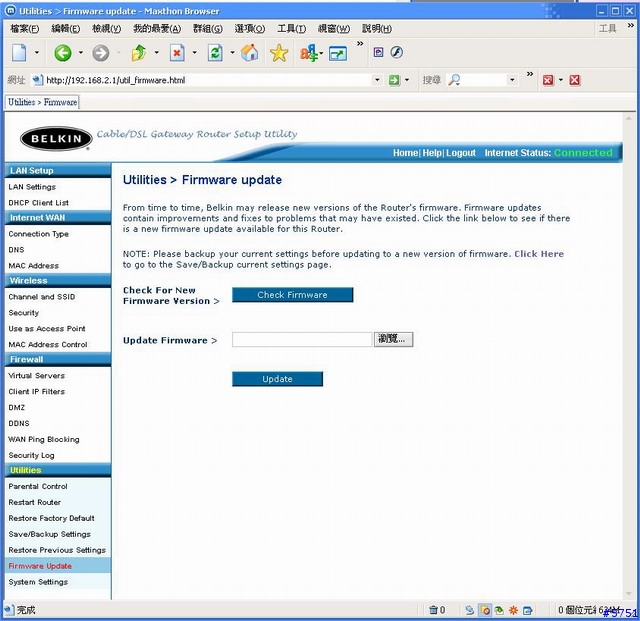640x621 pixels.
Task: Click the Stop loading icon with red X
Action: pyautogui.click(x=177, y=53)
